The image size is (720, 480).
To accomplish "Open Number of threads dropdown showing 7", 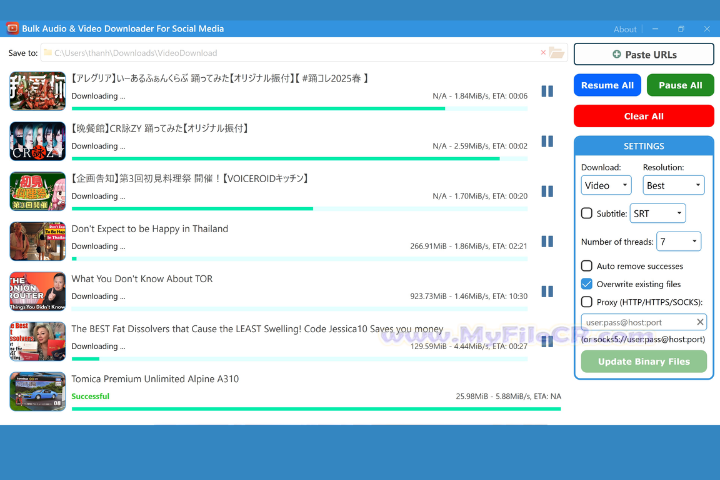I will tap(679, 241).
